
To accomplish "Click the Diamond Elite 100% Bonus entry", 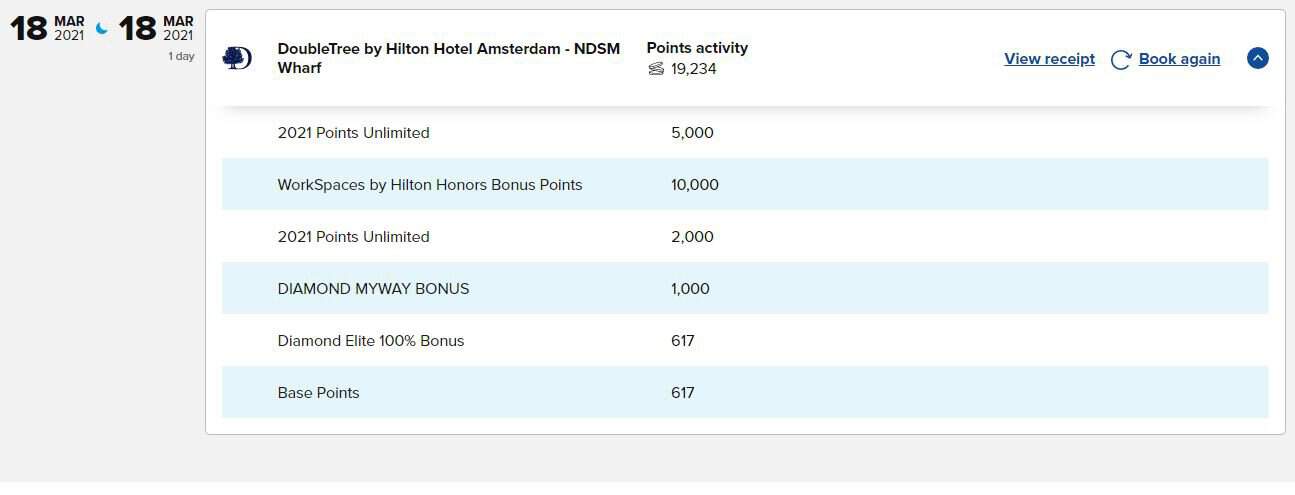I will click(x=371, y=341).
